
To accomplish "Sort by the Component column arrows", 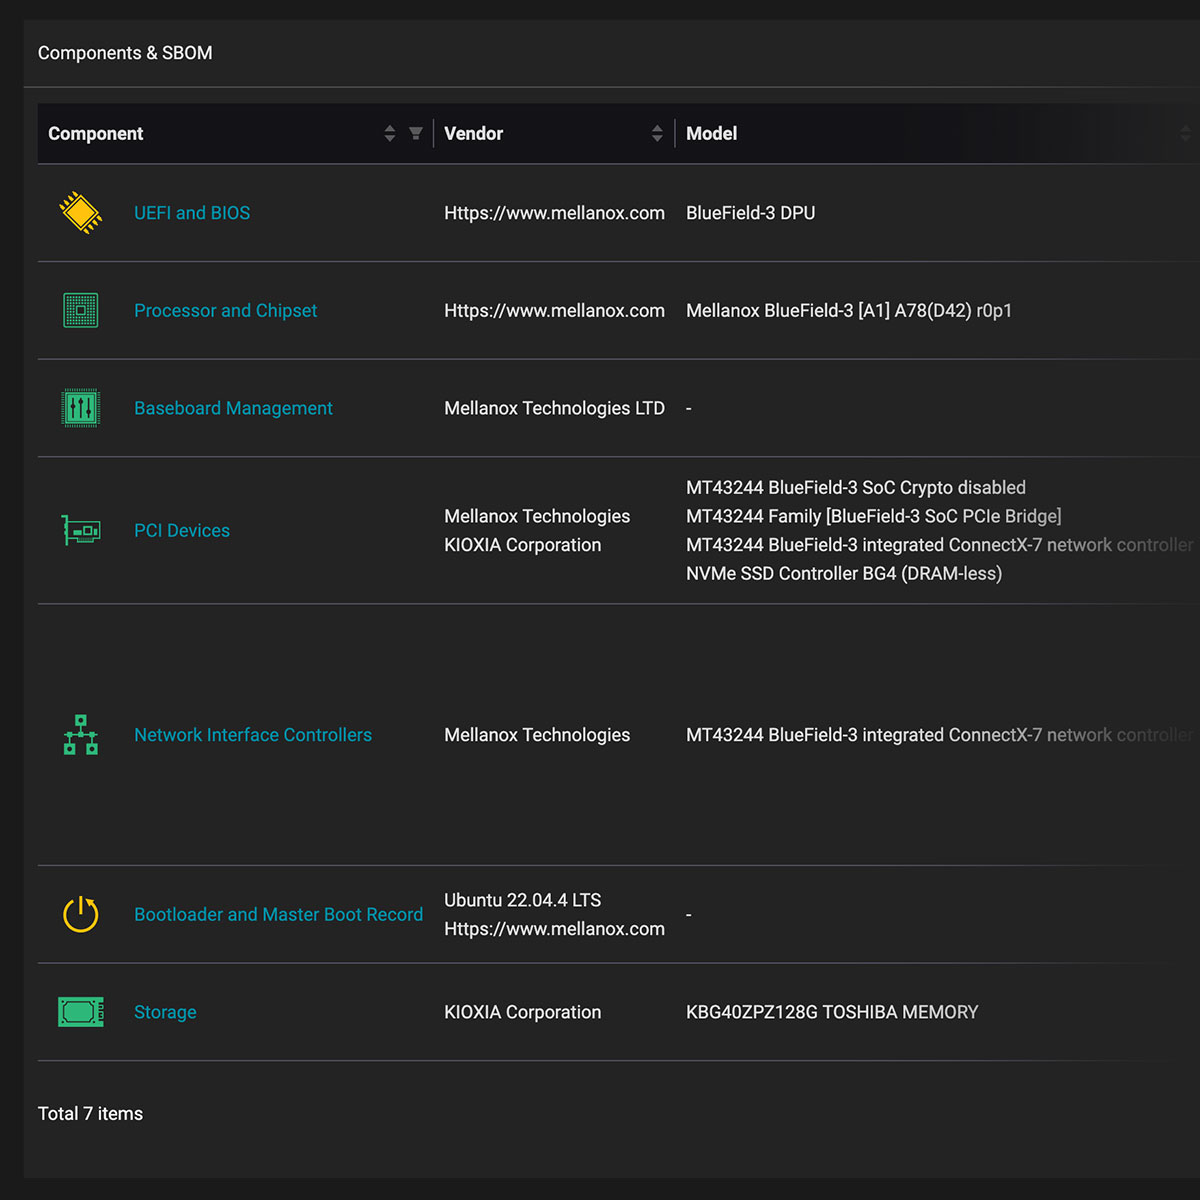I will [390, 133].
